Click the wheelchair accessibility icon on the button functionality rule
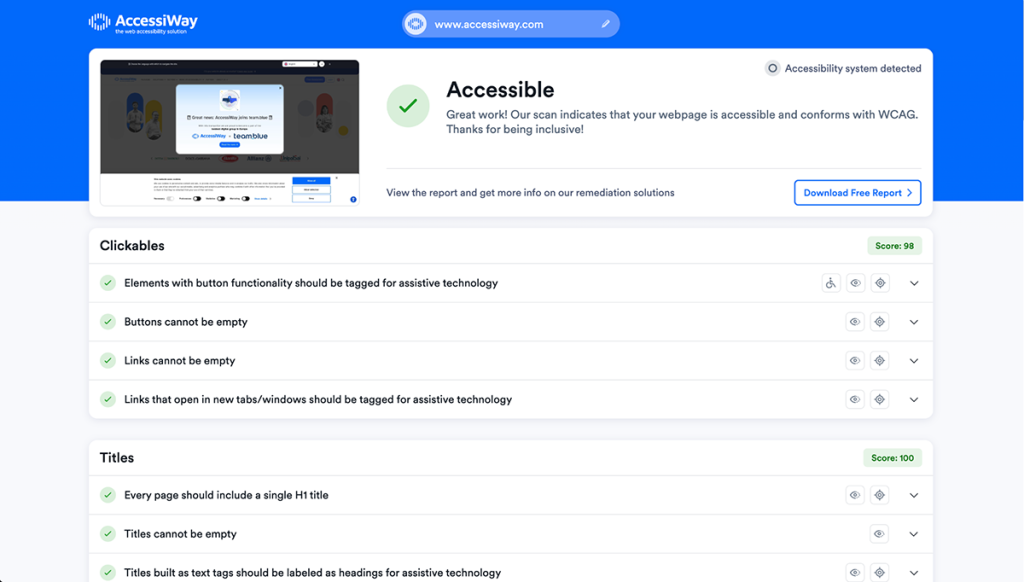 [x=830, y=283]
